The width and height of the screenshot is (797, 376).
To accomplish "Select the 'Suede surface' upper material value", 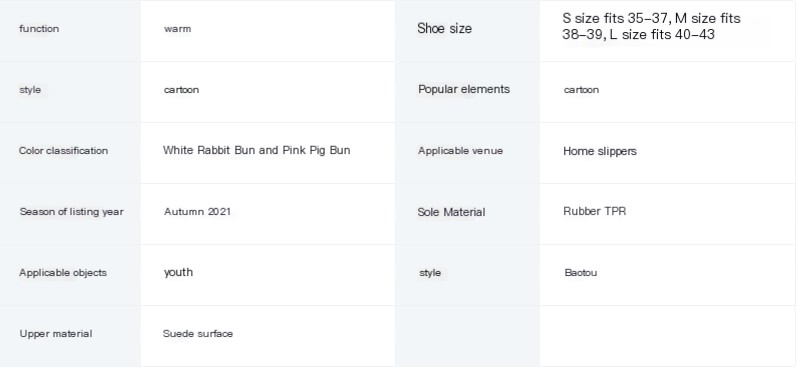I will point(198,334).
